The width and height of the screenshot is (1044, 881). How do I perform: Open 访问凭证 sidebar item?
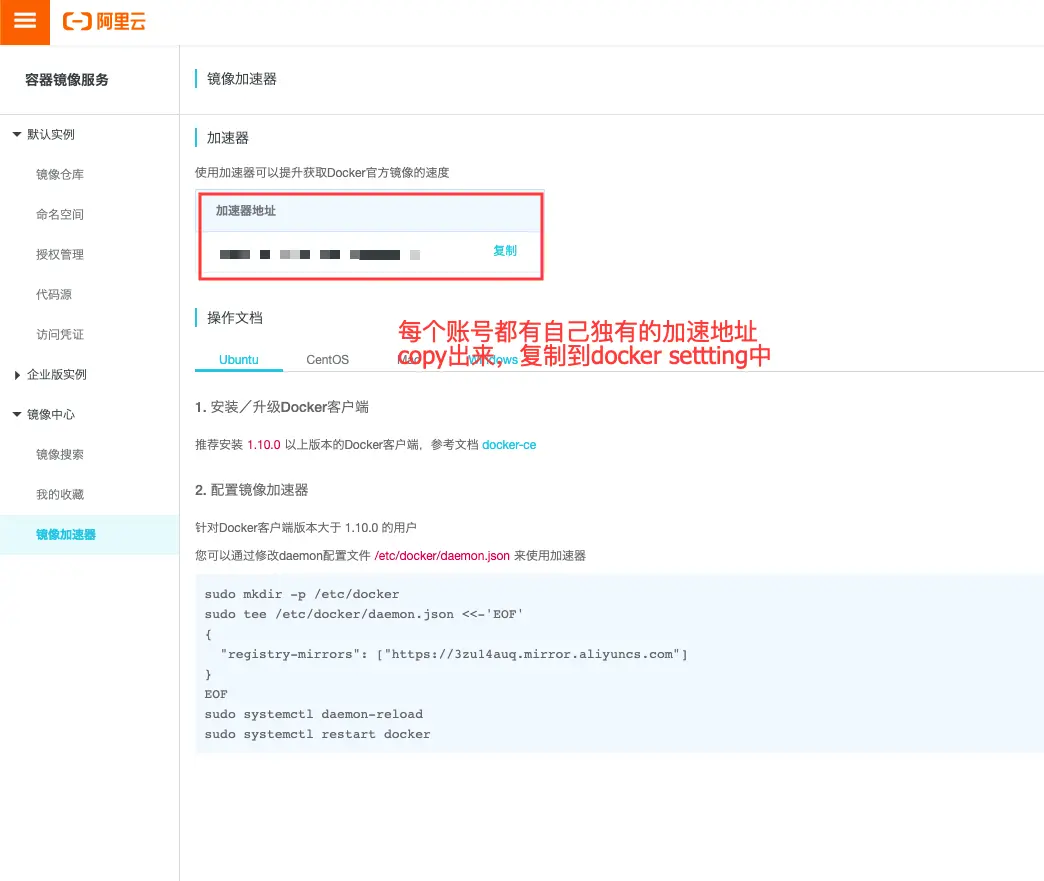(x=60, y=334)
